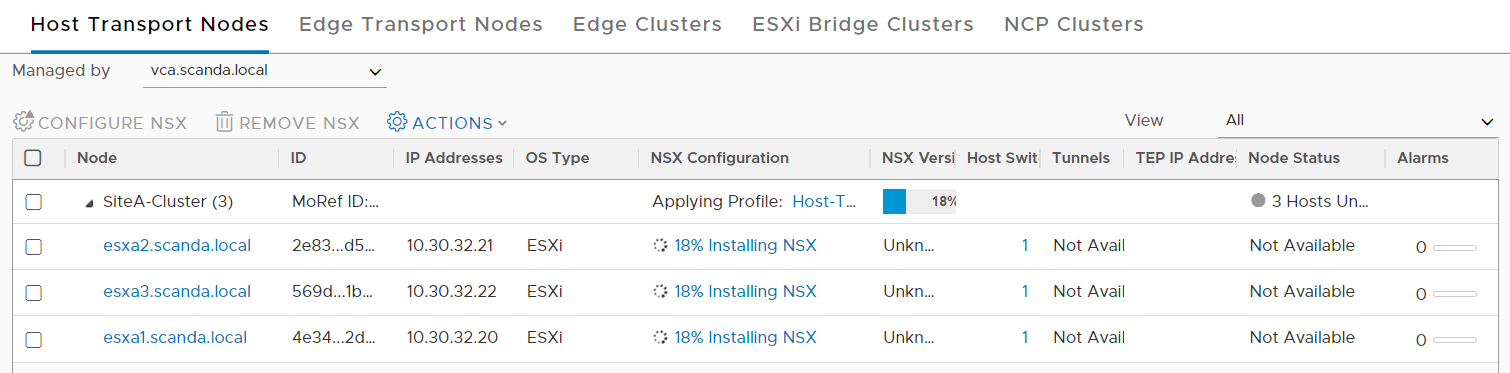Click the Configure NSX gear icon

[x=23, y=122]
